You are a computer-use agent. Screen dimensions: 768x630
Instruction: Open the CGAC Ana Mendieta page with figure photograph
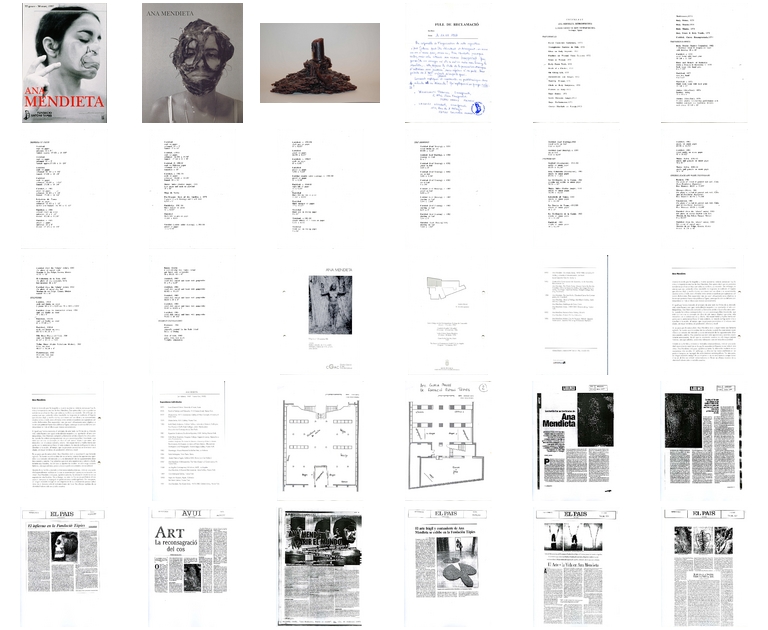point(320,315)
